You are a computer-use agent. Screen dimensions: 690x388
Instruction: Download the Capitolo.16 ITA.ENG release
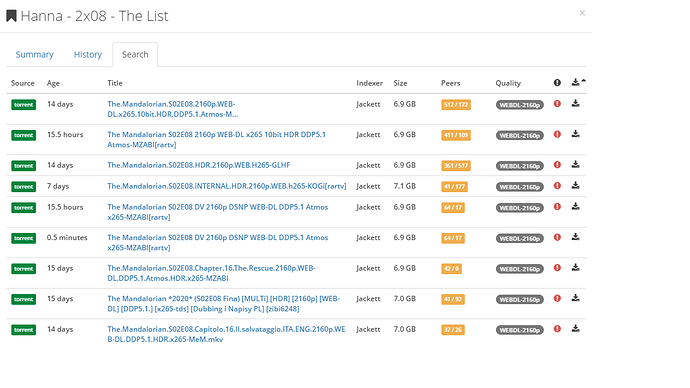click(x=575, y=329)
